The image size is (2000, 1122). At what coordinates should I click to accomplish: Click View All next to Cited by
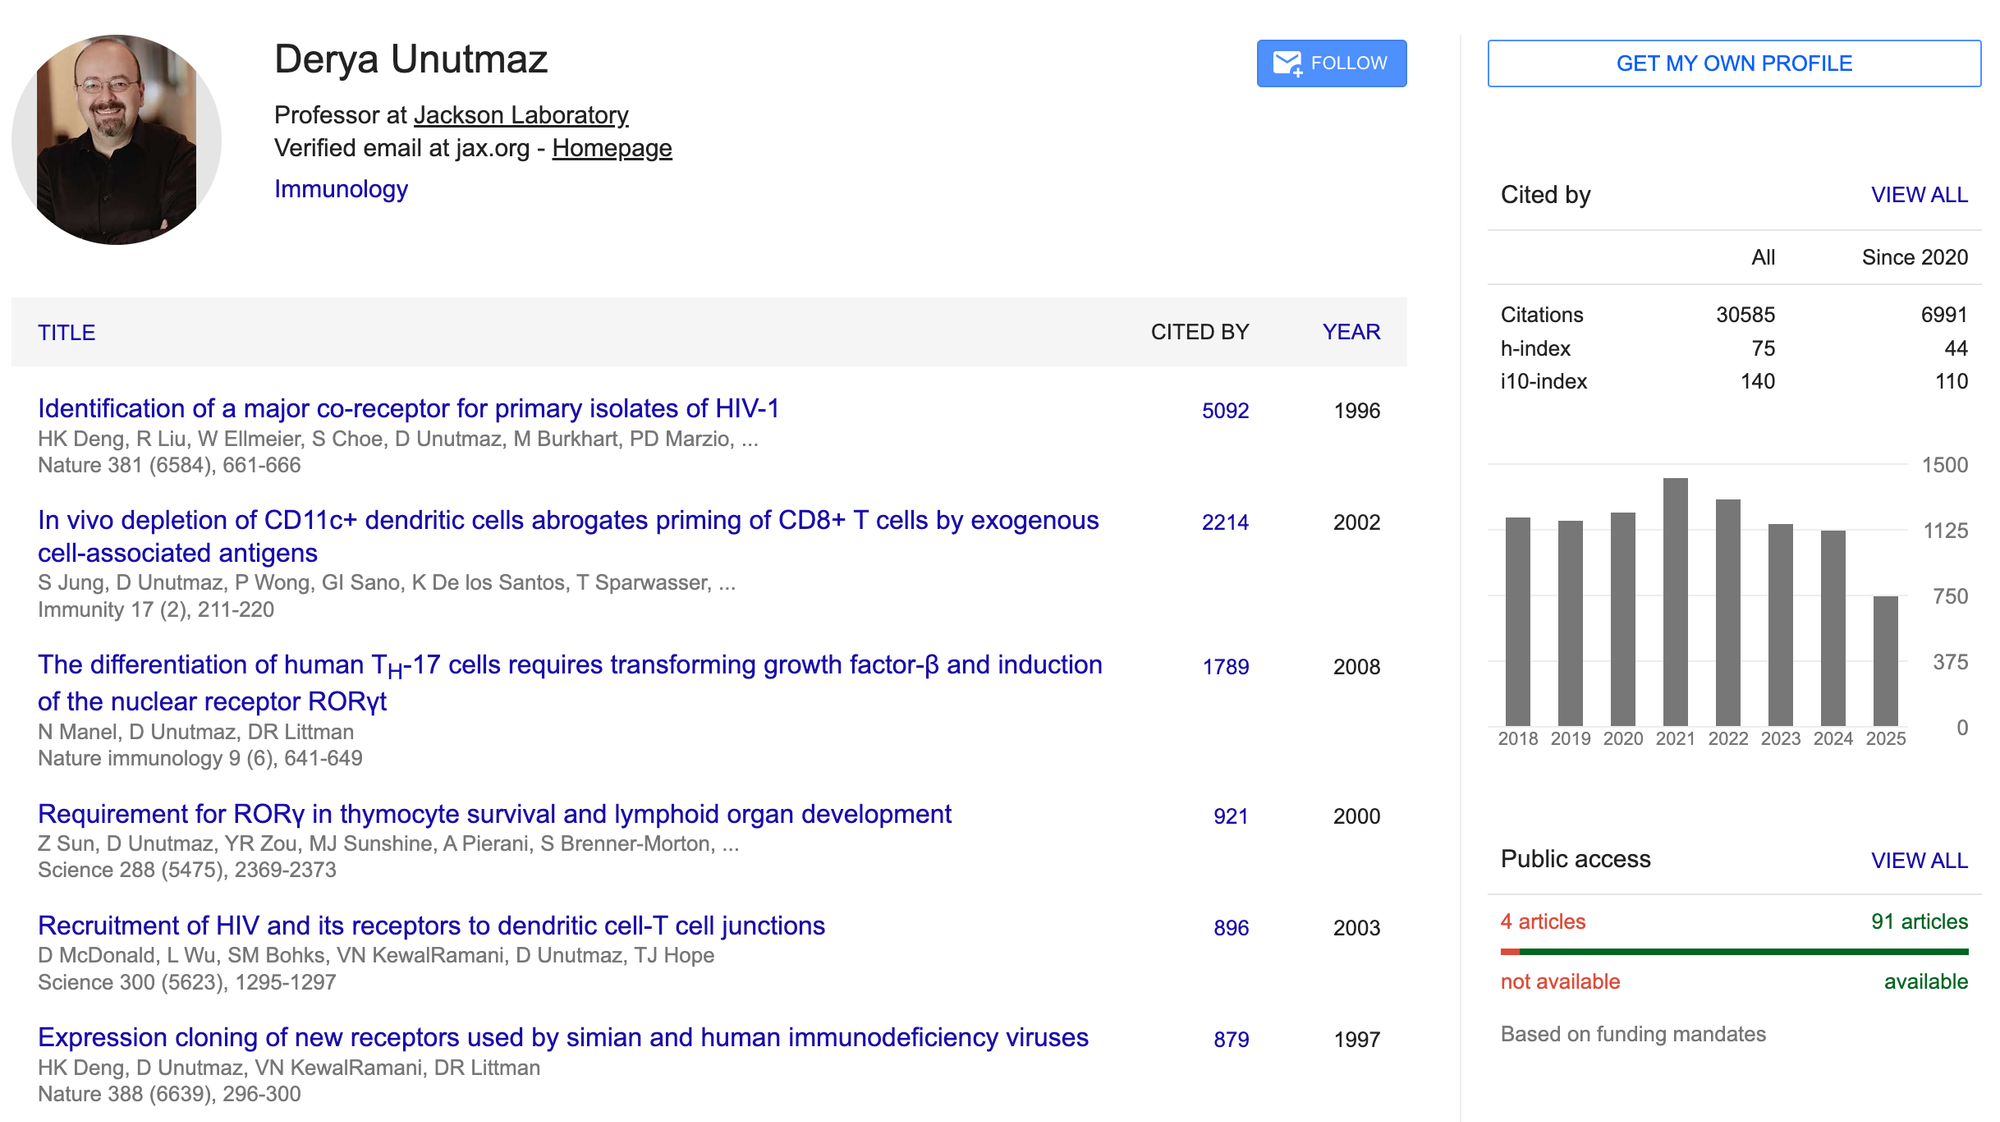point(1918,195)
